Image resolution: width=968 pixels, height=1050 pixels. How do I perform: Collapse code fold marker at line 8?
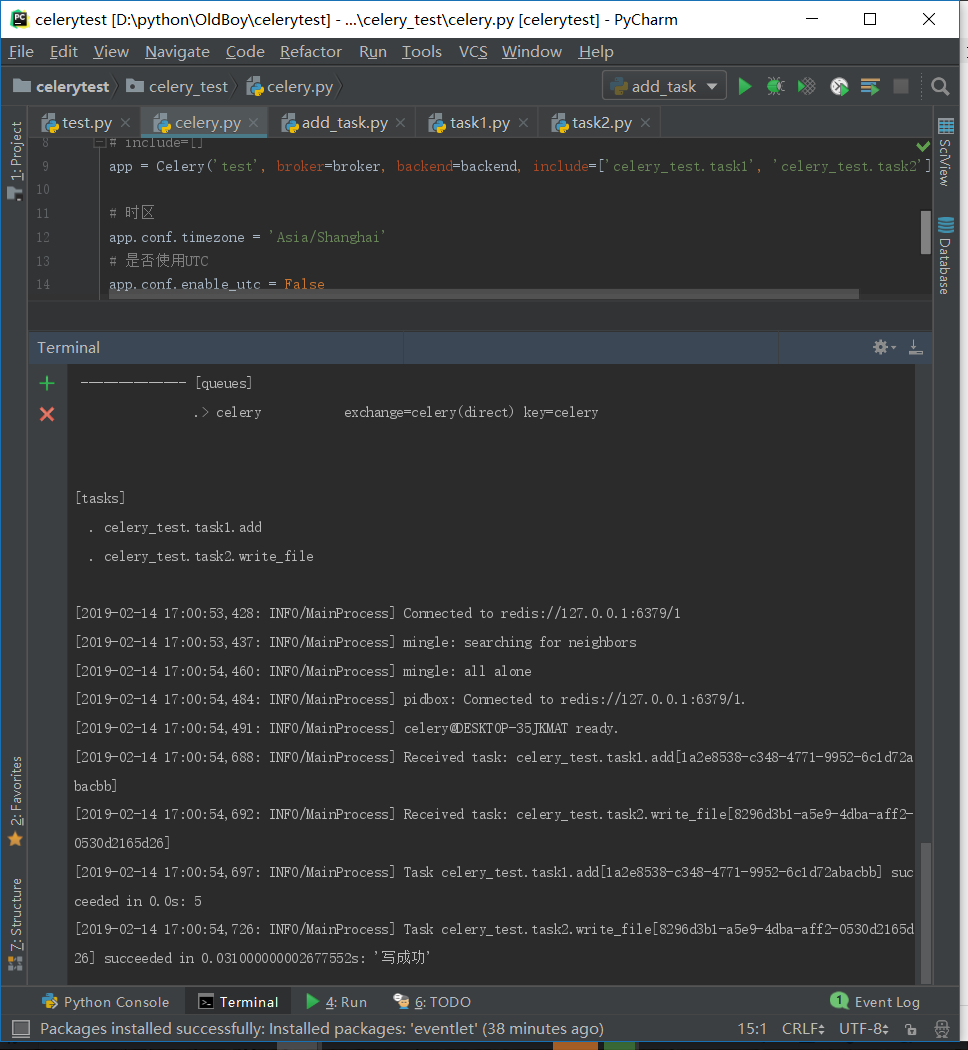tap(100, 143)
